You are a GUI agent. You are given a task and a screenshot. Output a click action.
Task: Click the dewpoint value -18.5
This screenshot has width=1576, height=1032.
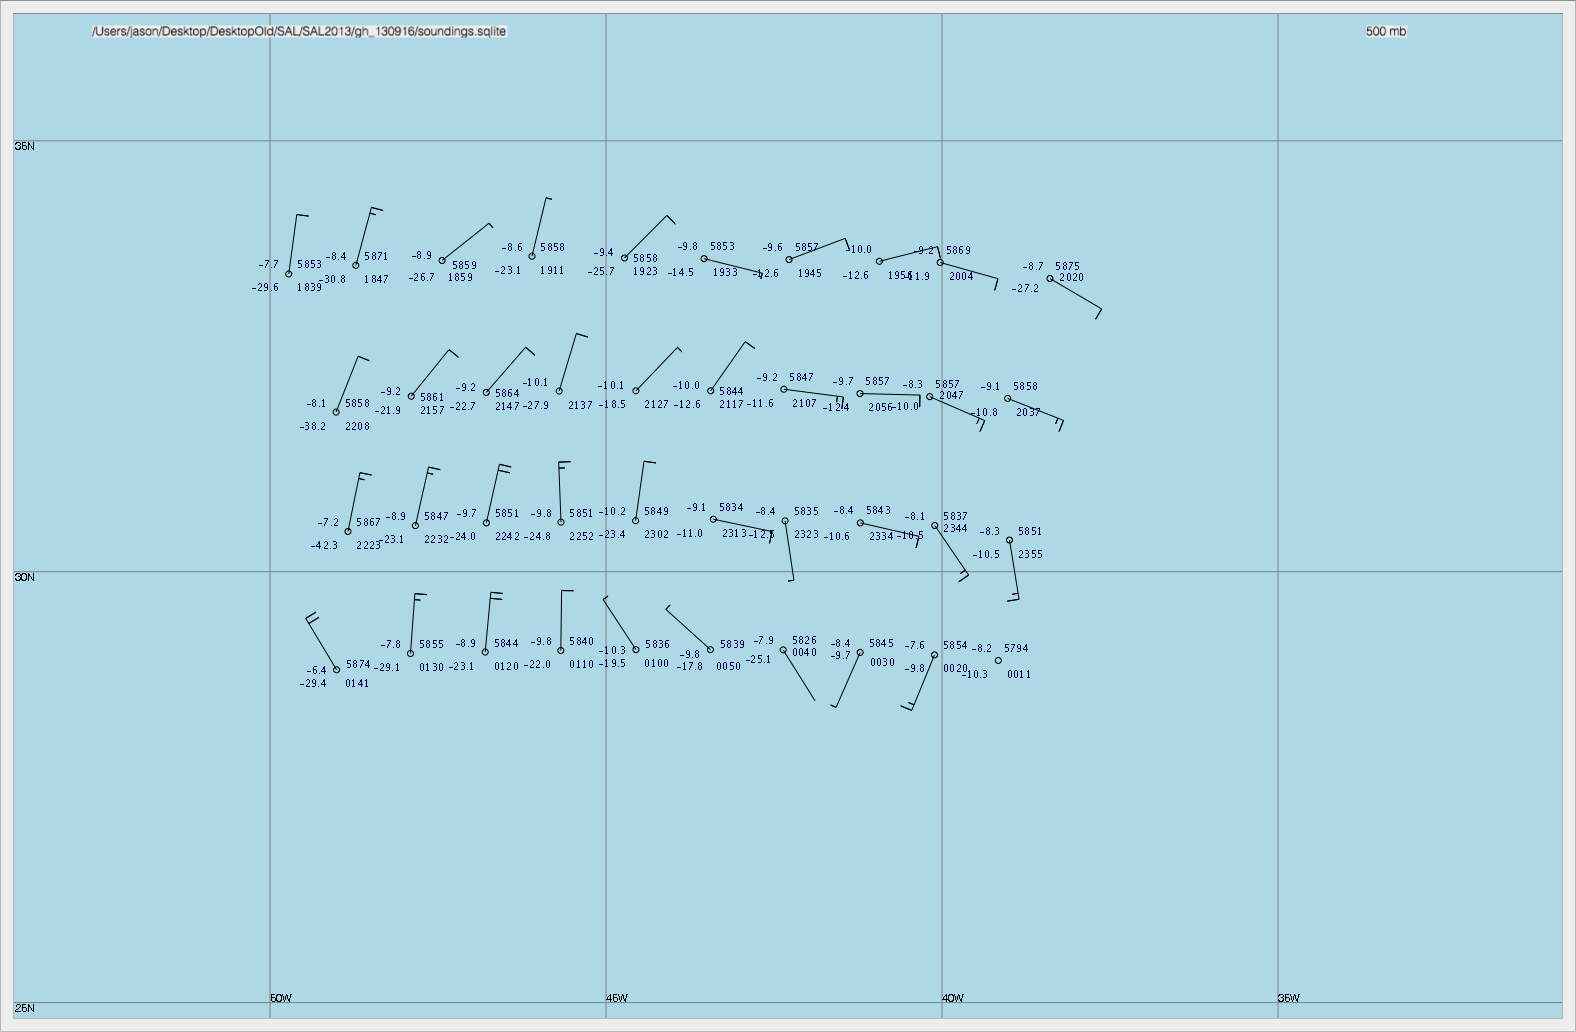612,405
